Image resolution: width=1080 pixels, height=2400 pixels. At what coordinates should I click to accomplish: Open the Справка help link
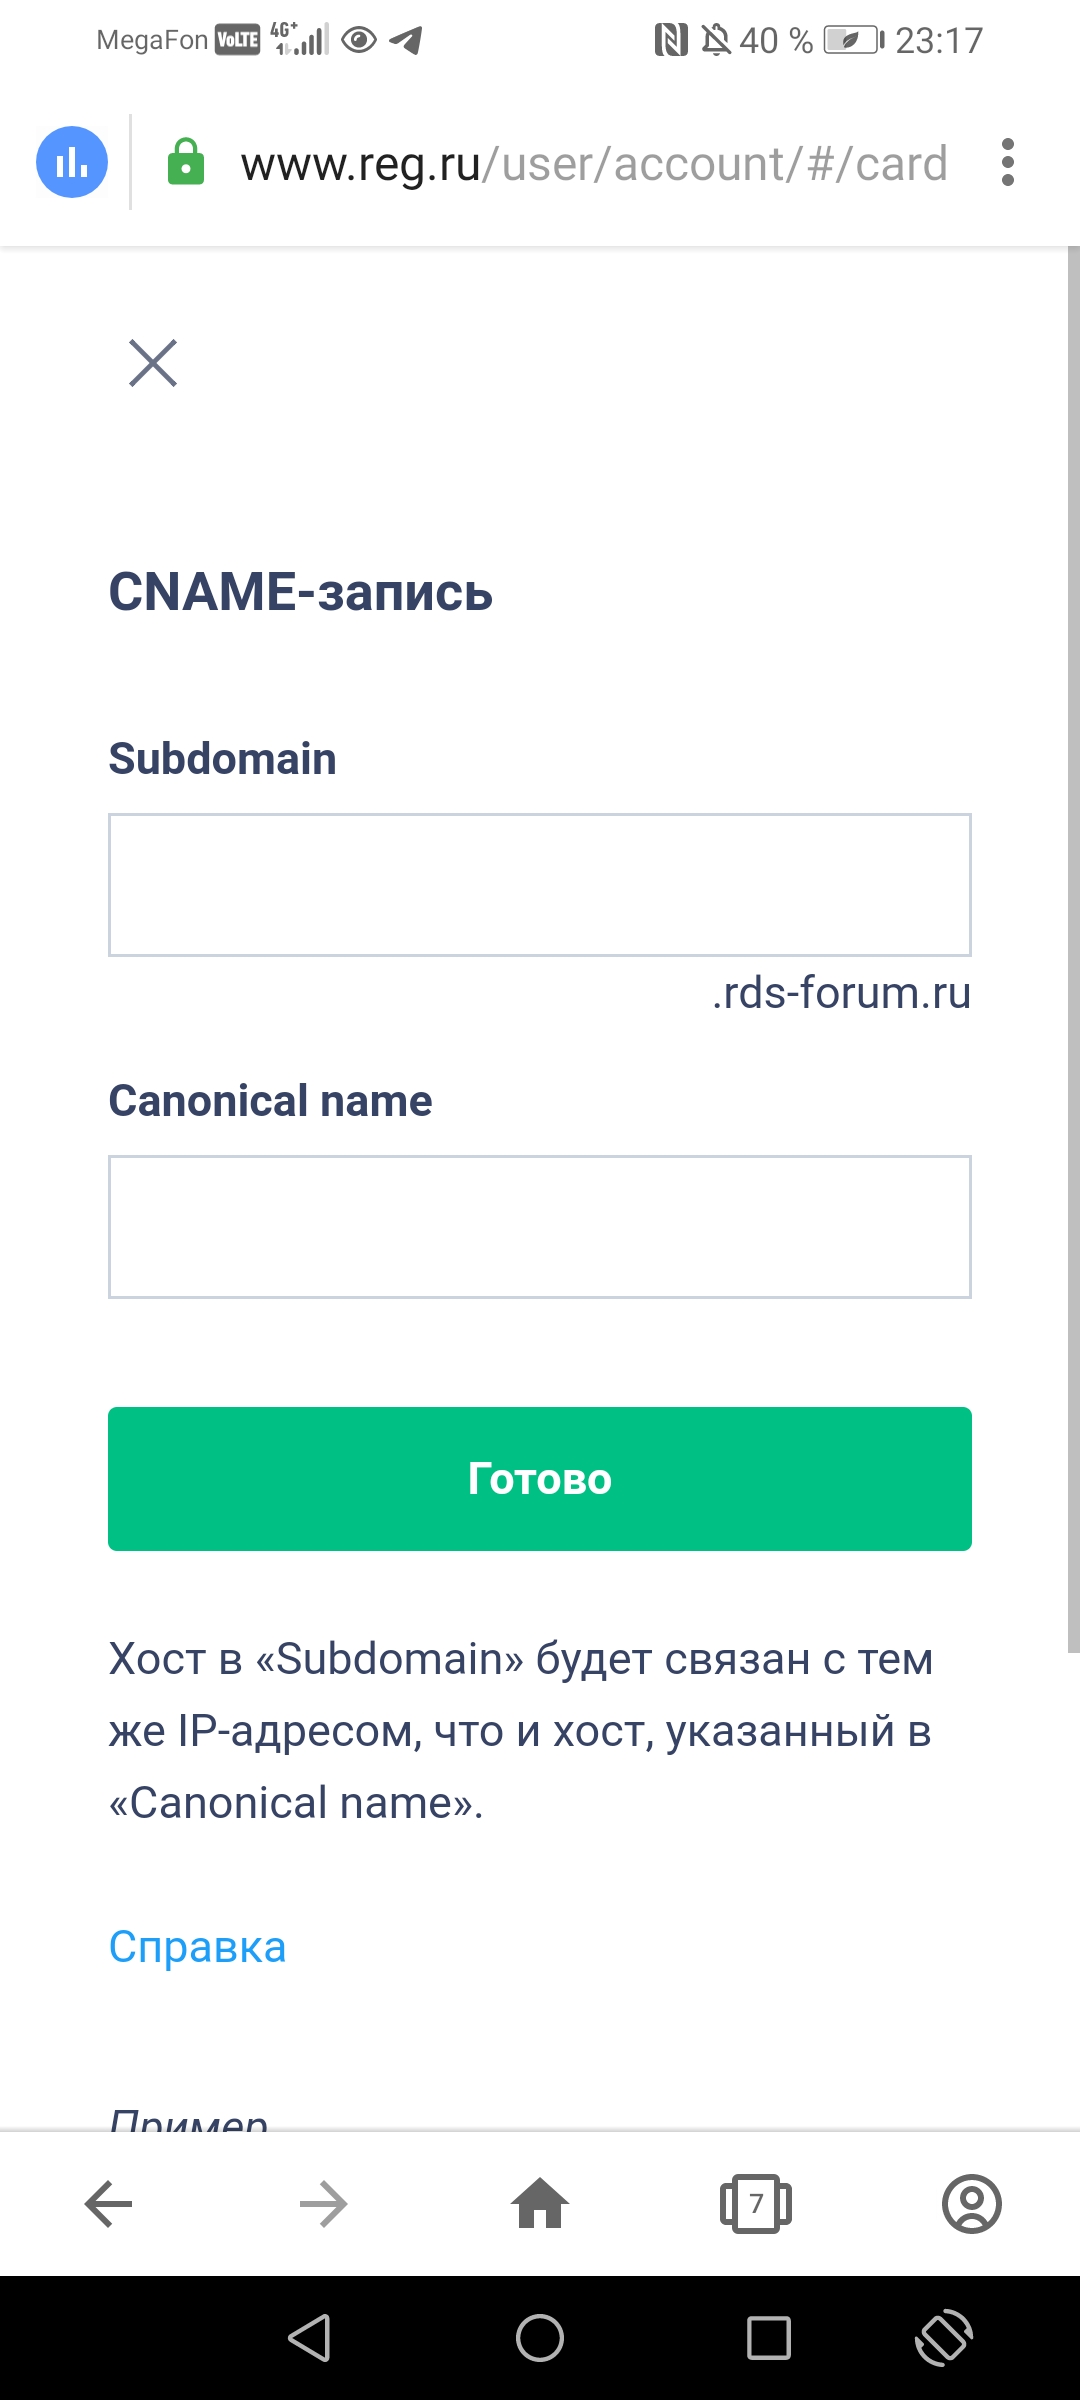(x=197, y=1946)
